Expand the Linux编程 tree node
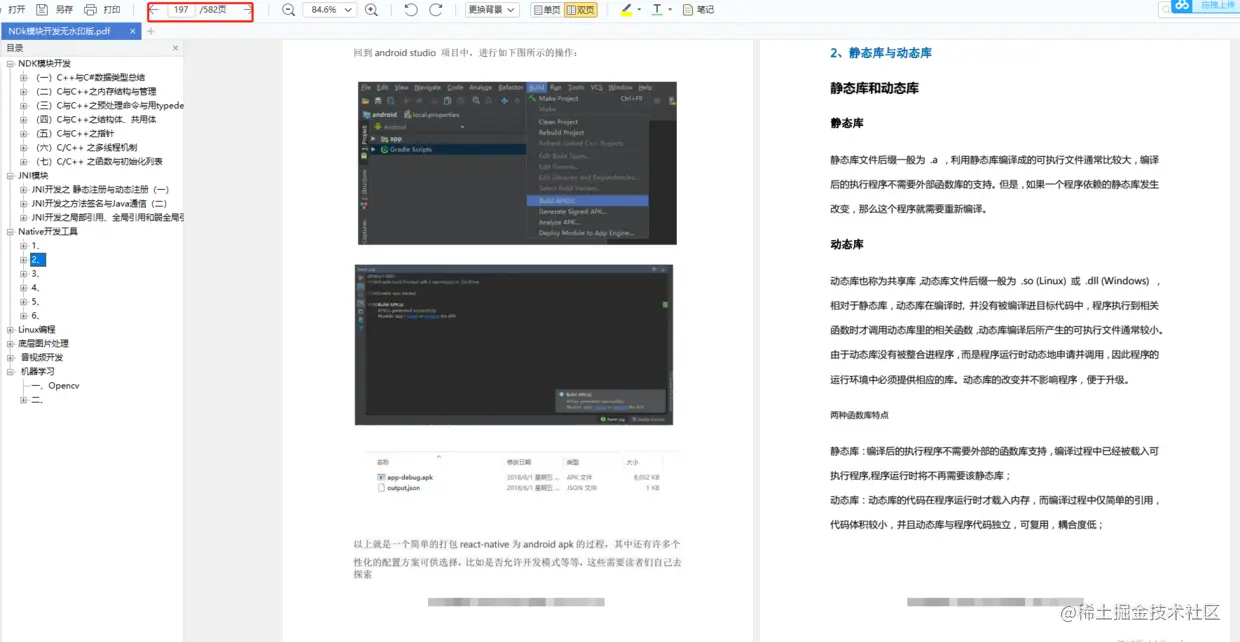 point(10,329)
